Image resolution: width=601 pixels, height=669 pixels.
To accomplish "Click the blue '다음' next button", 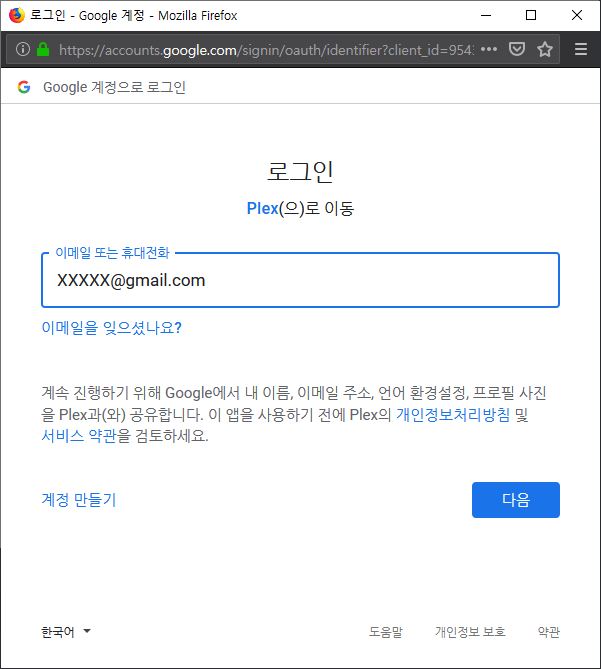I will pos(516,500).
